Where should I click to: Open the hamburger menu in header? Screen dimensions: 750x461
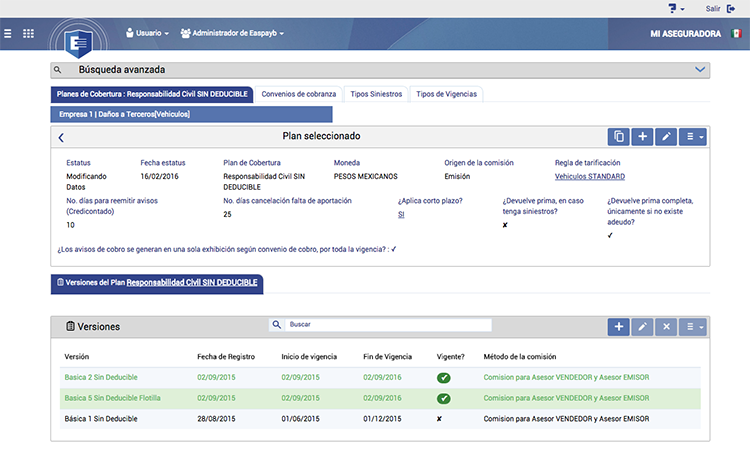8,33
